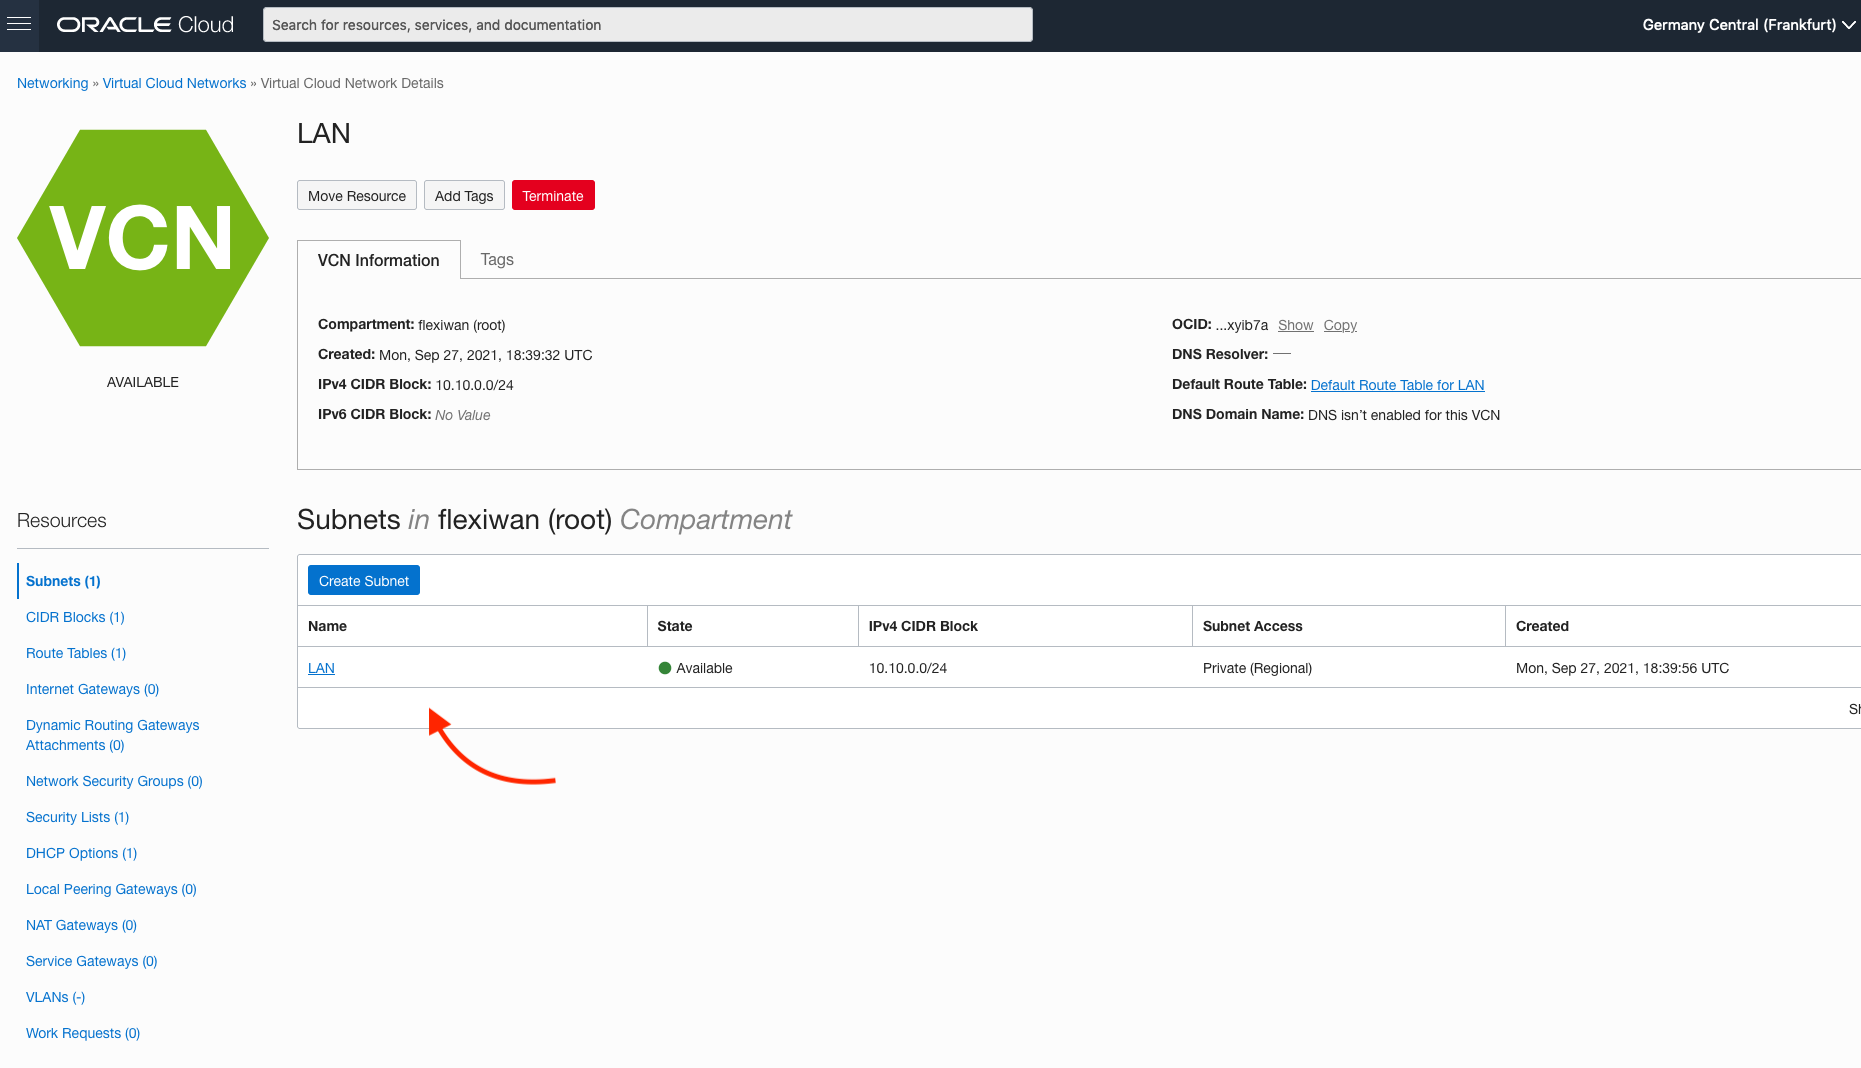1861x1068 pixels.
Task: Click the search resources input field
Action: coord(647,25)
